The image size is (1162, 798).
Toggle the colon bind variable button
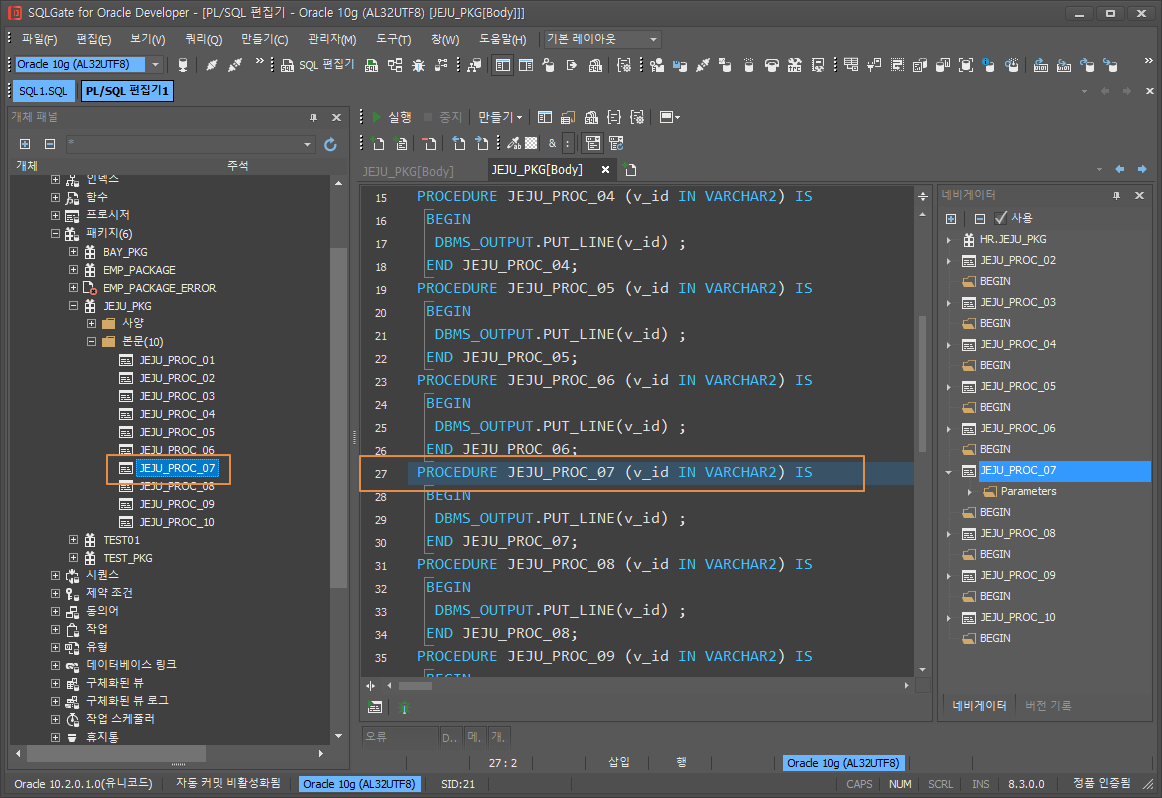[x=568, y=143]
